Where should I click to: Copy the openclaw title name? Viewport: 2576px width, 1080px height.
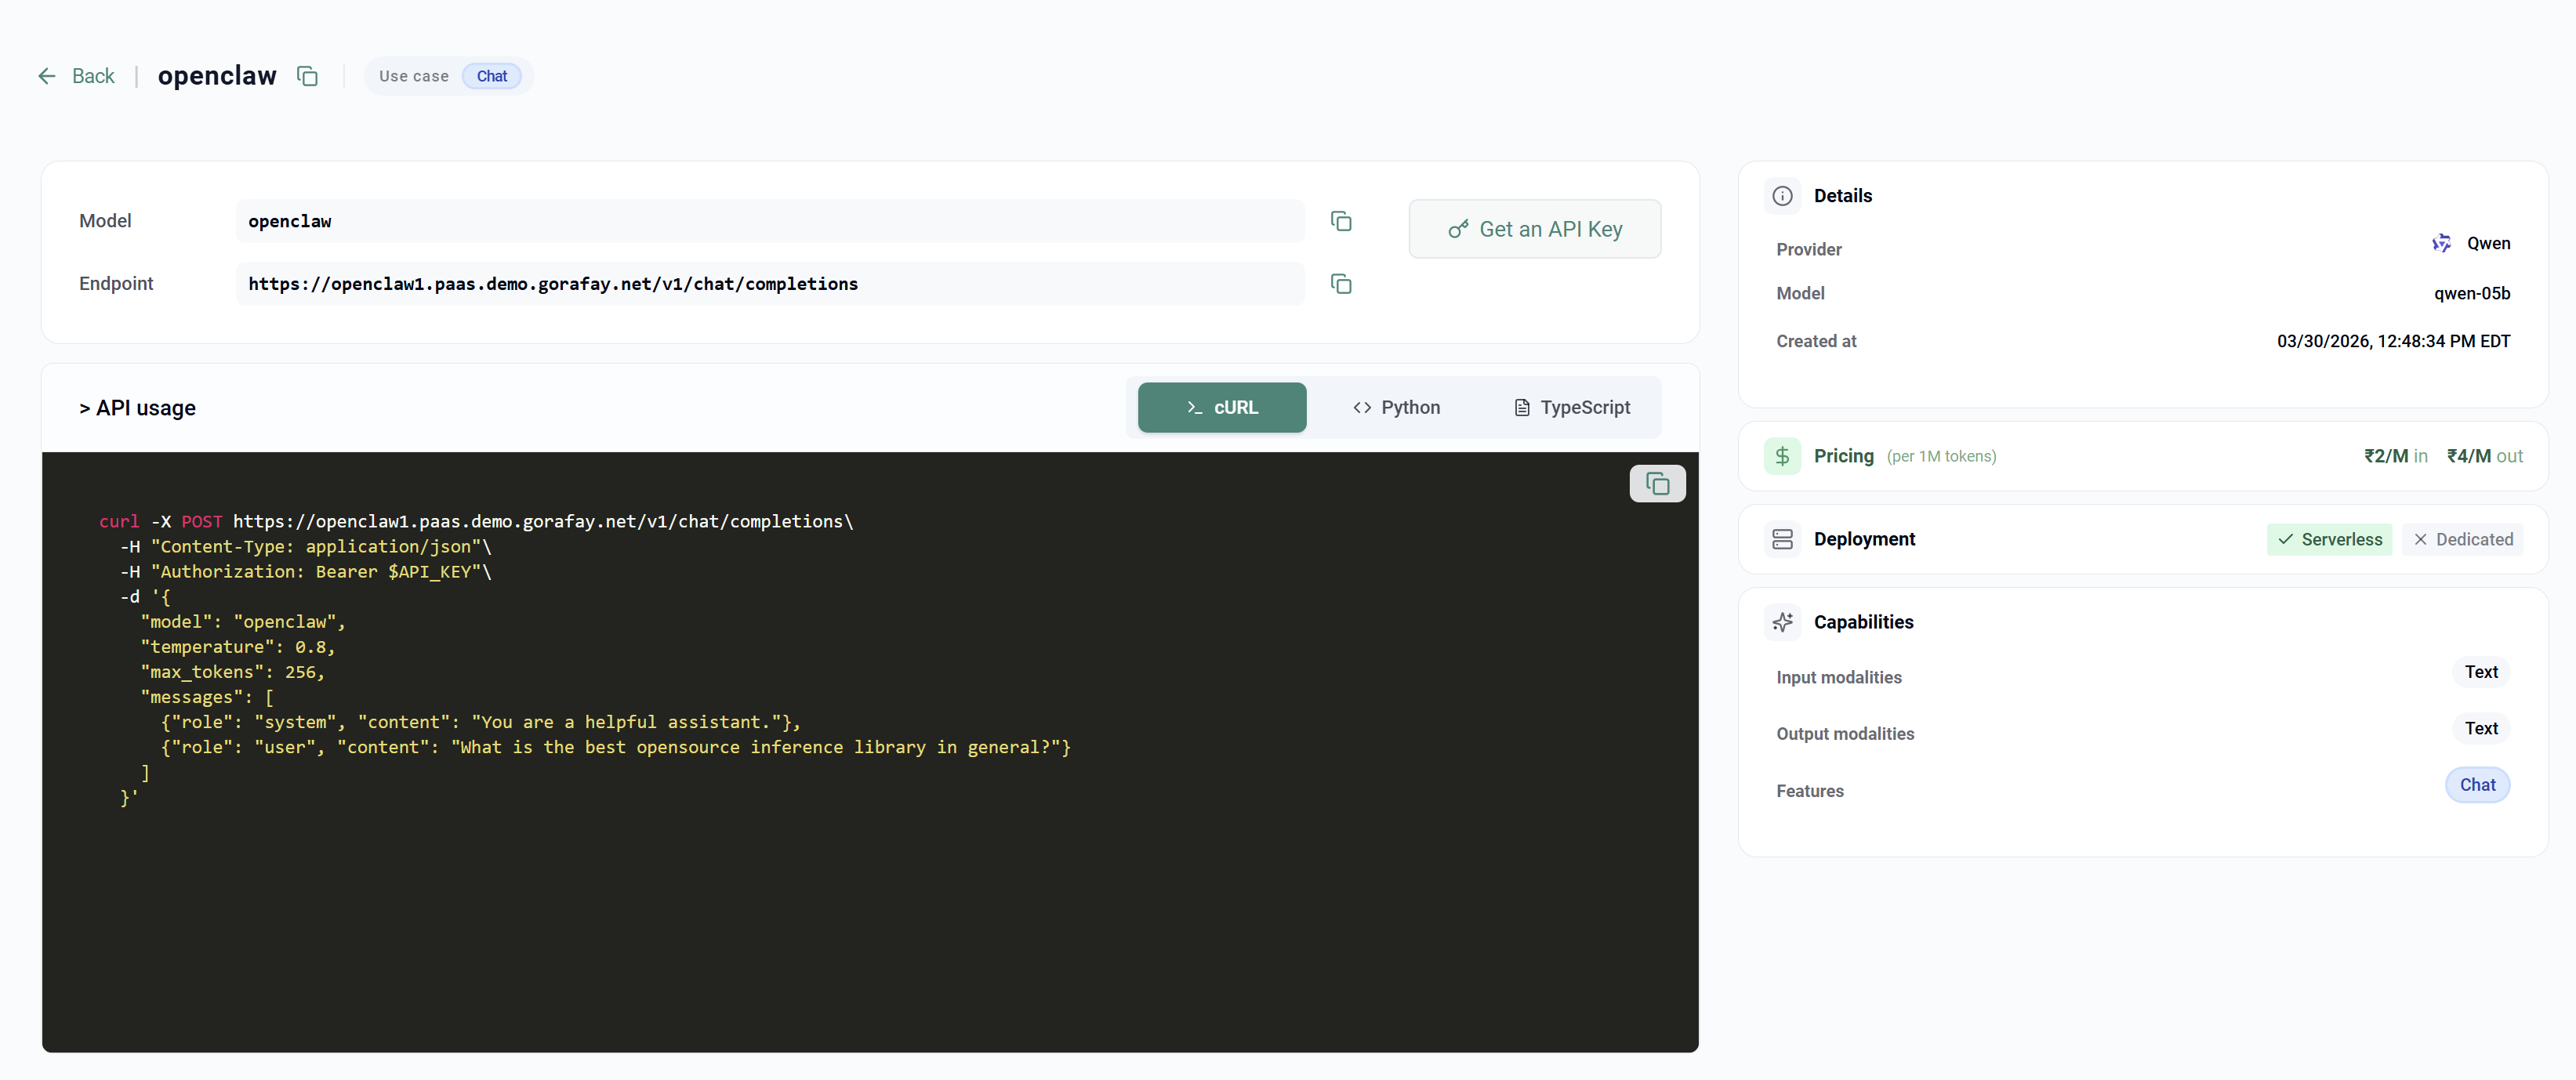(307, 76)
